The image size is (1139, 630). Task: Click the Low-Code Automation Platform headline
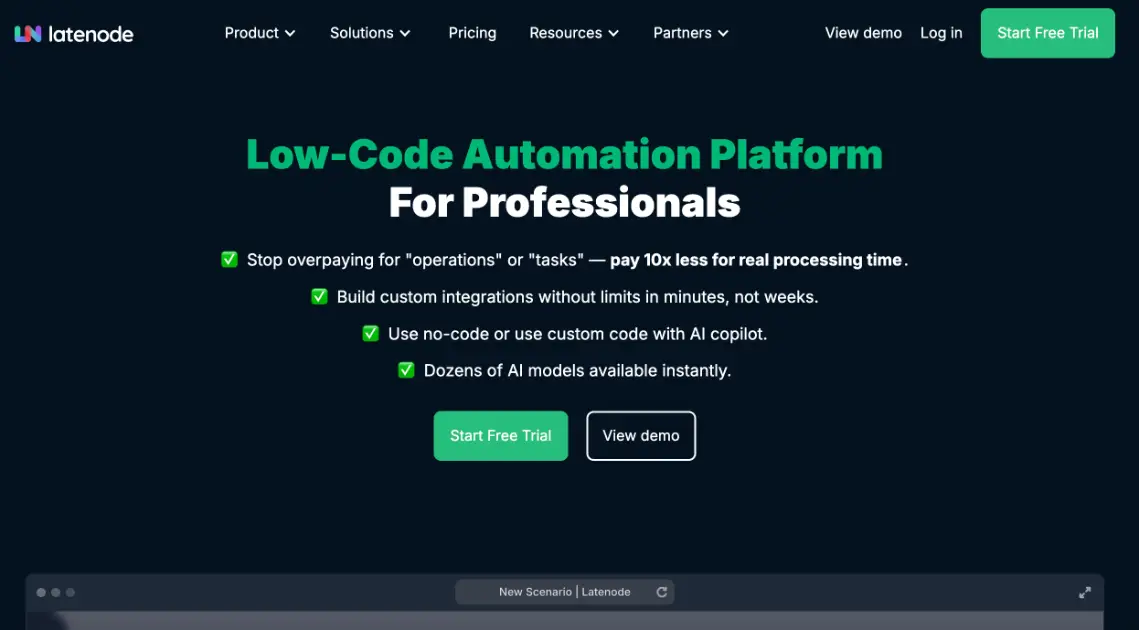[564, 155]
